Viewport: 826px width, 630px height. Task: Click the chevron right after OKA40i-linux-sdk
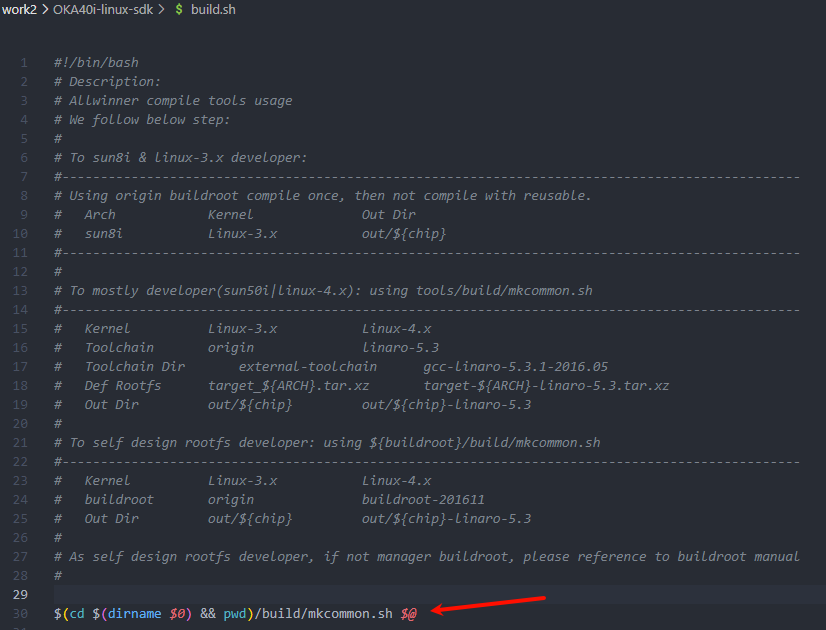161,9
